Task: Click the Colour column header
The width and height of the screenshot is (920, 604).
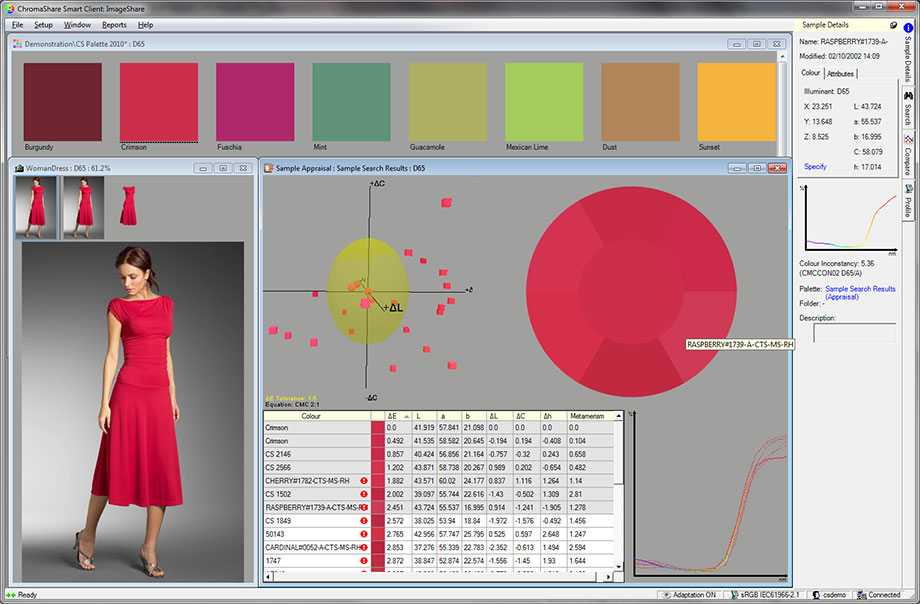Action: tap(317, 416)
